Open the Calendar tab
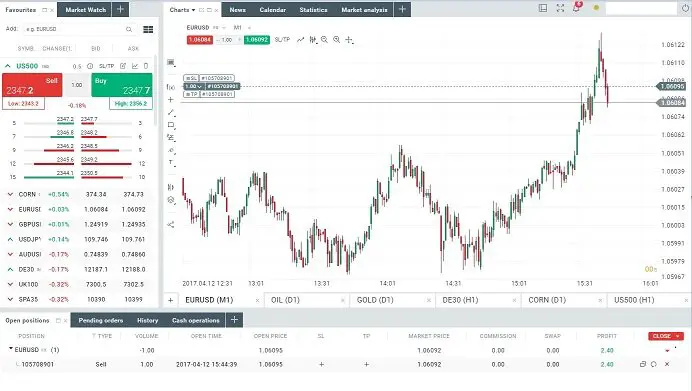Viewport: 692px width, 391px height. (273, 9)
